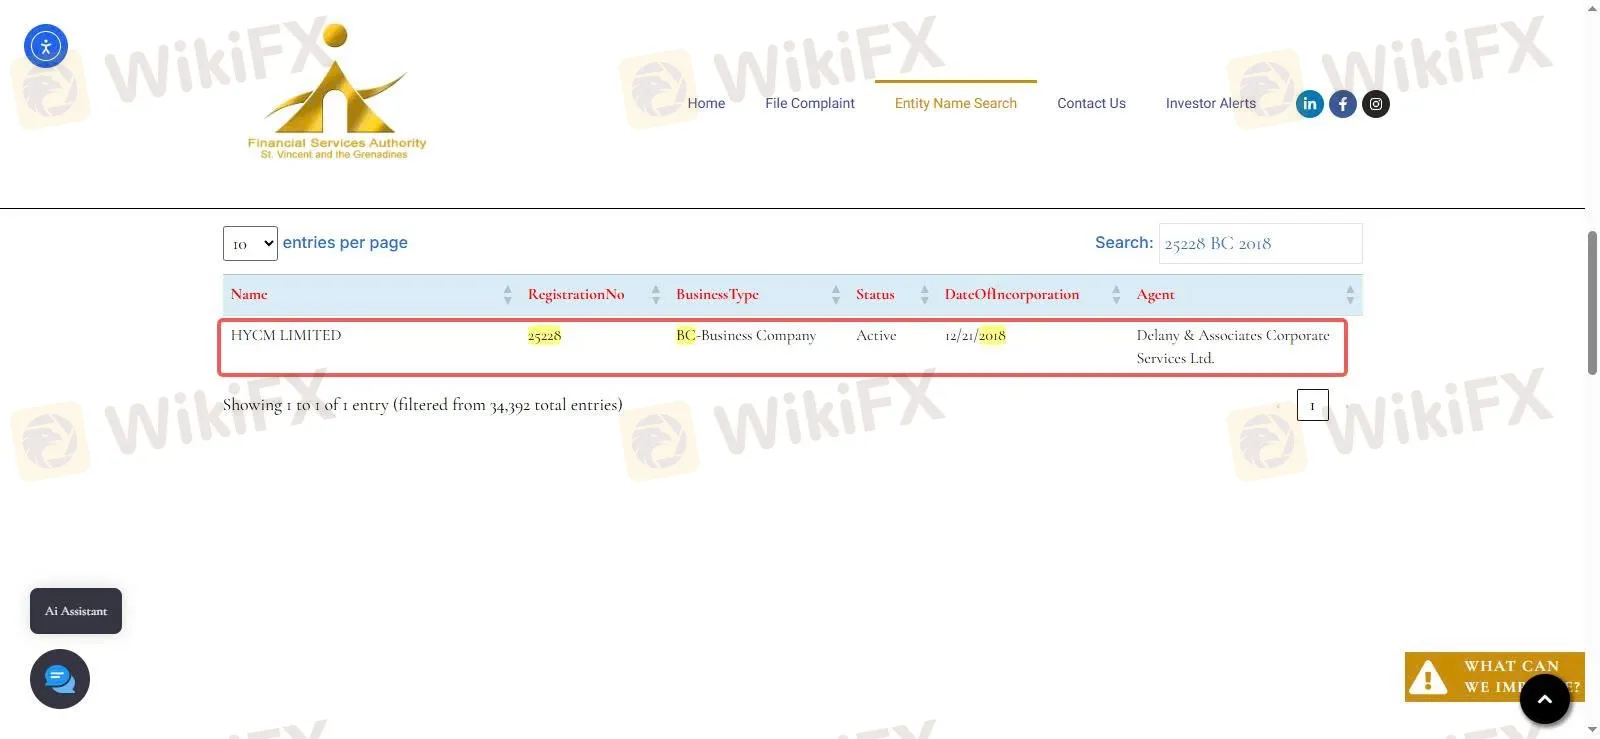Click the page vertical scrollbar thumb
Image resolution: width=1600 pixels, height=739 pixels.
click(x=1592, y=303)
